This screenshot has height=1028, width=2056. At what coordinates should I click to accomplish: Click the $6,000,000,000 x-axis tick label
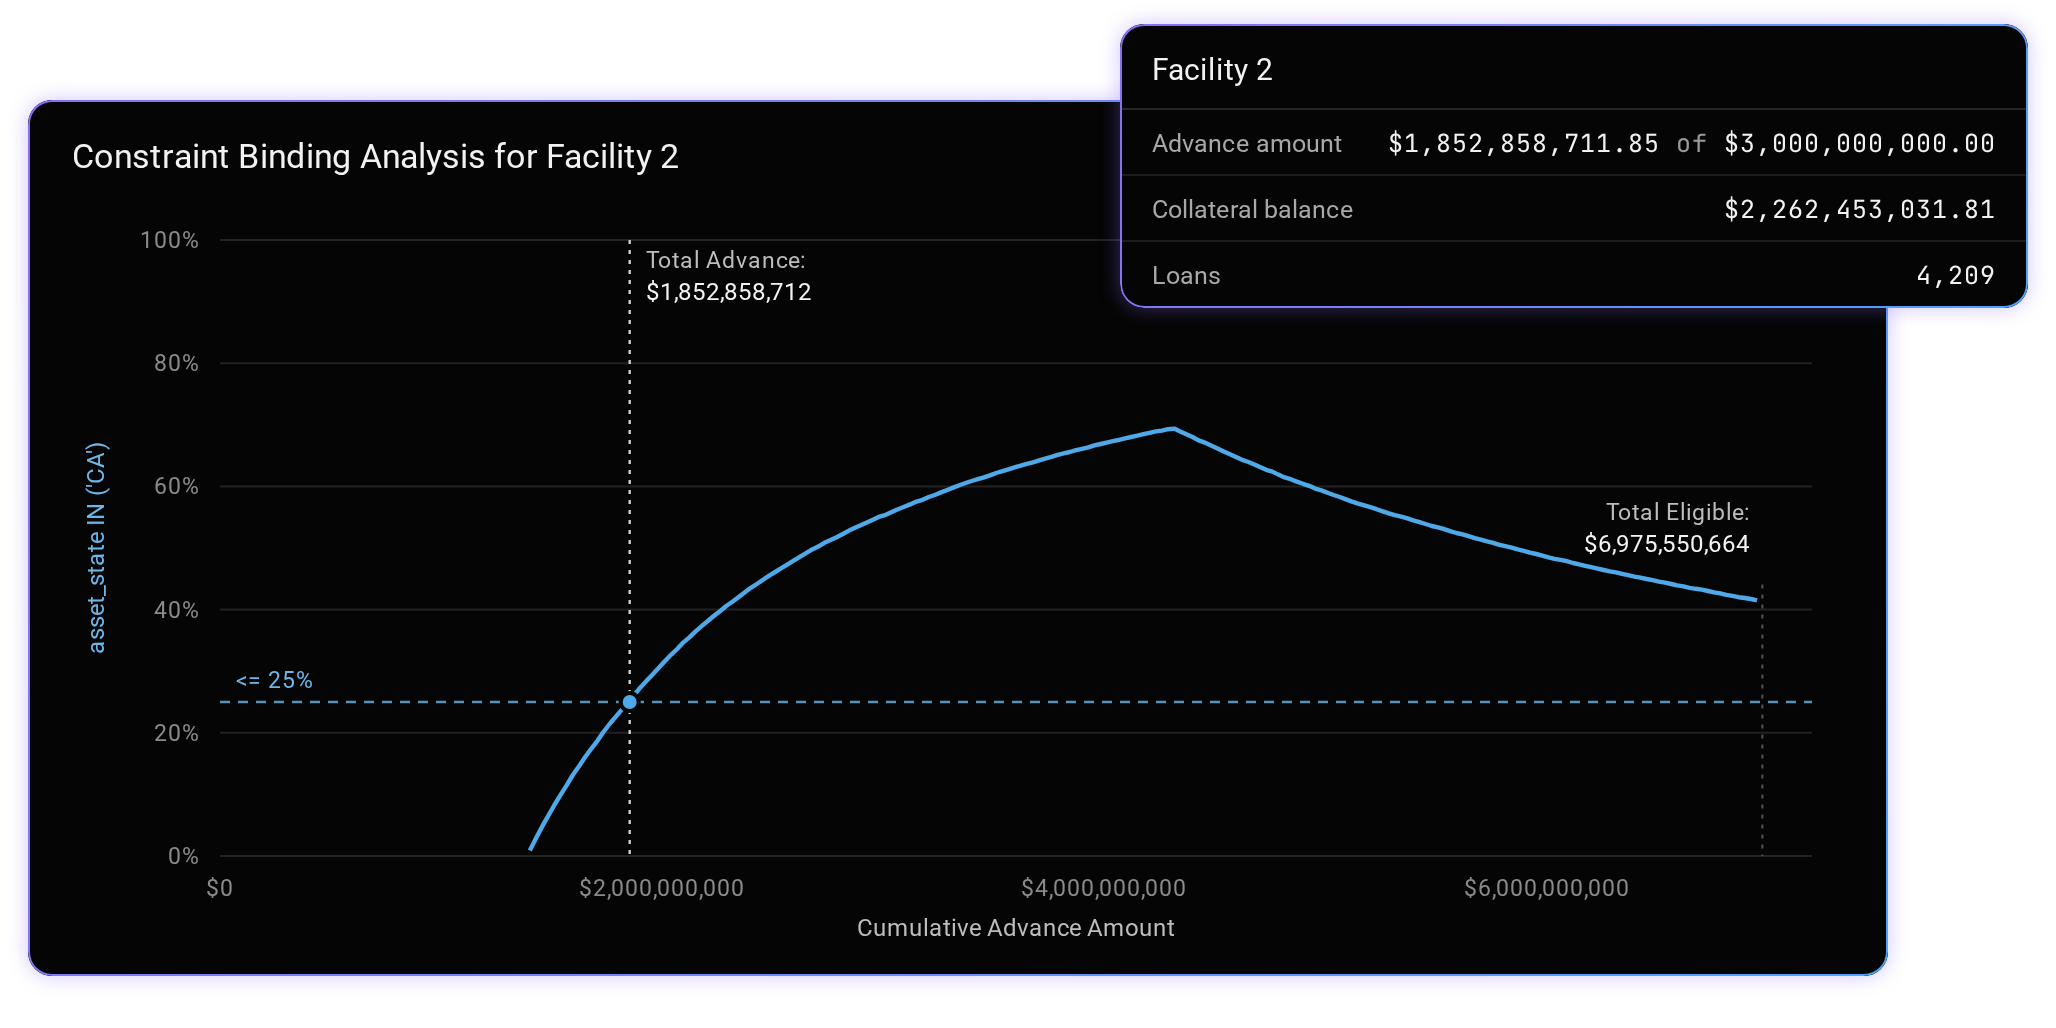pyautogui.click(x=1547, y=888)
